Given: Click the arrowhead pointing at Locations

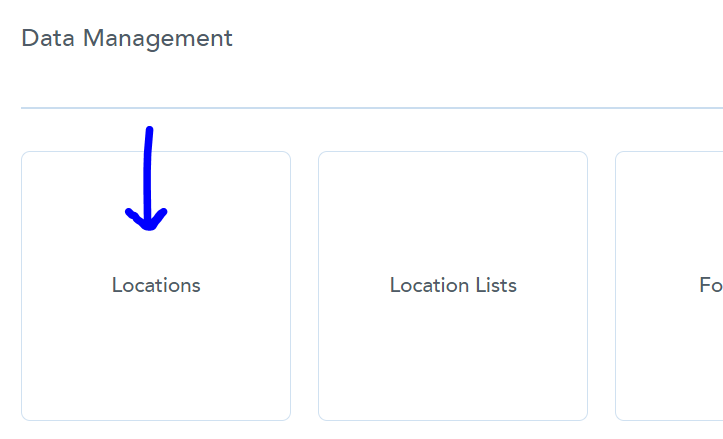Looking at the screenshot, I should [147, 219].
